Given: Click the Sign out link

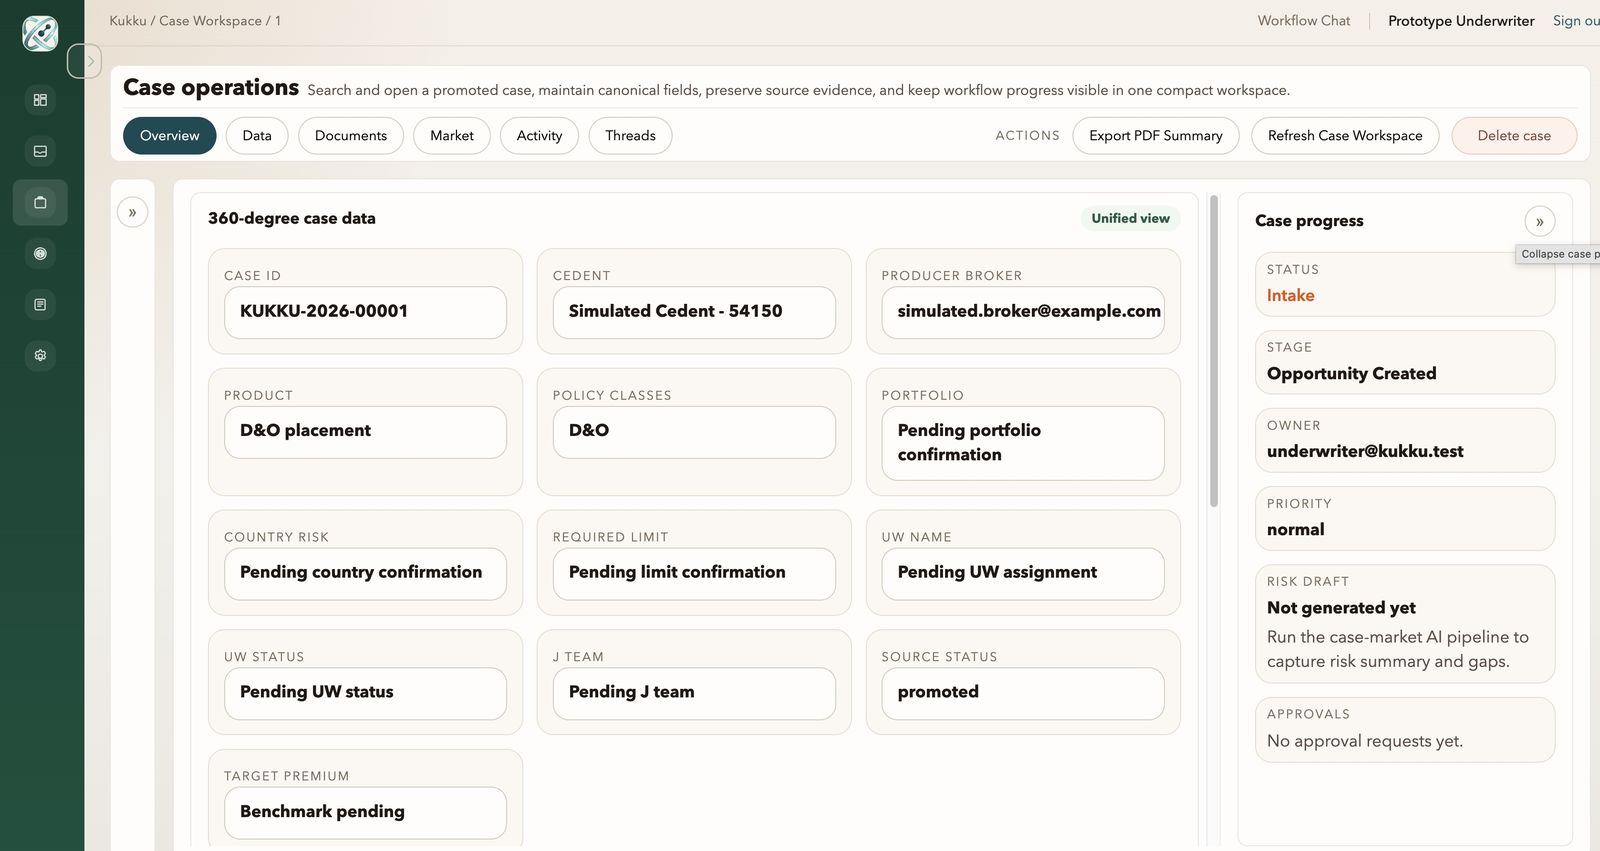Looking at the screenshot, I should coord(1576,20).
